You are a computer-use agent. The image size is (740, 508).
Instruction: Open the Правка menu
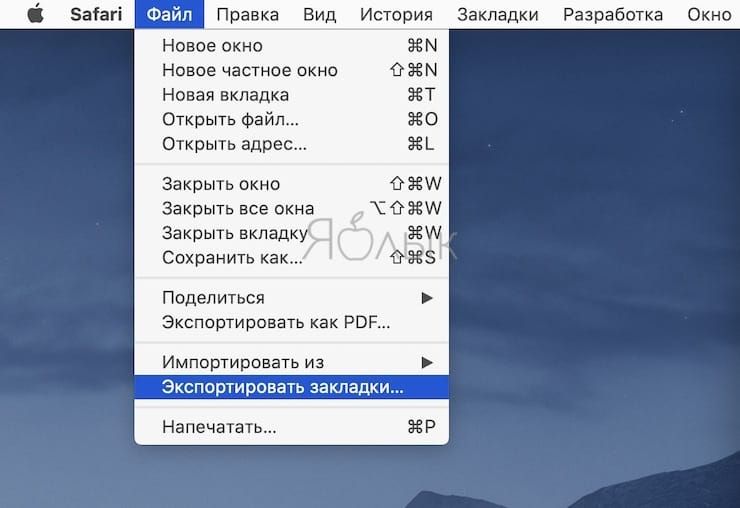tap(247, 15)
